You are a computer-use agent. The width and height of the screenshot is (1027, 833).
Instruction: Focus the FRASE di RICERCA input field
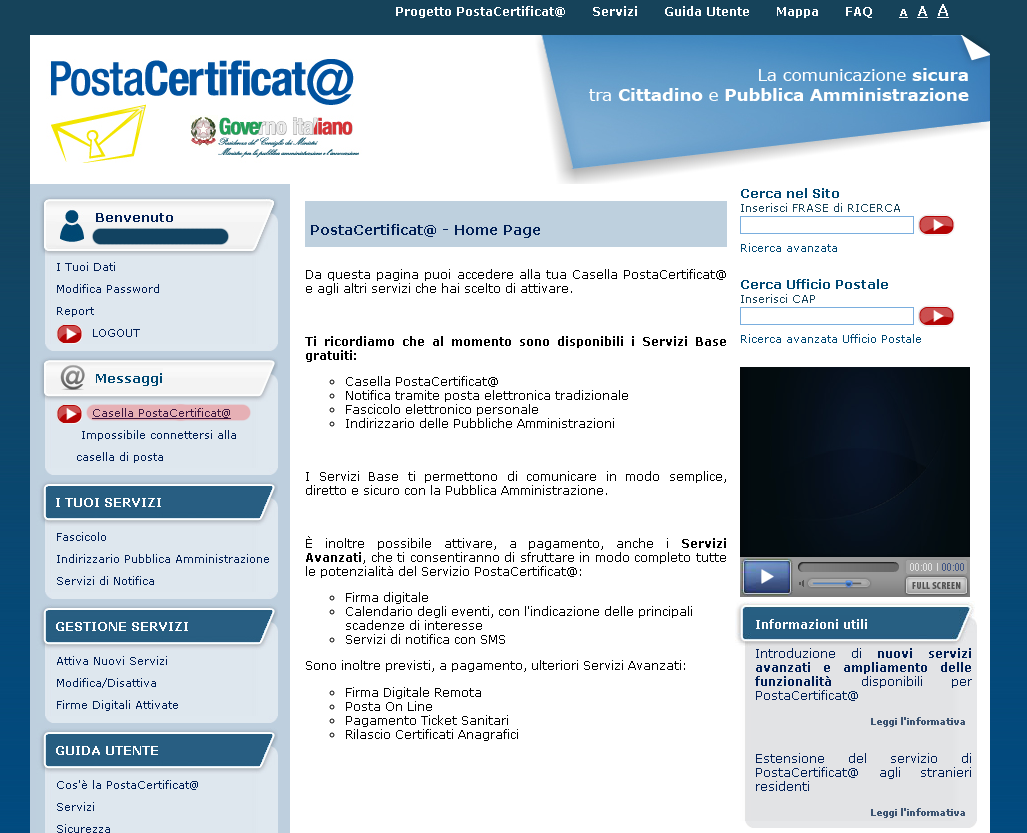tap(827, 225)
